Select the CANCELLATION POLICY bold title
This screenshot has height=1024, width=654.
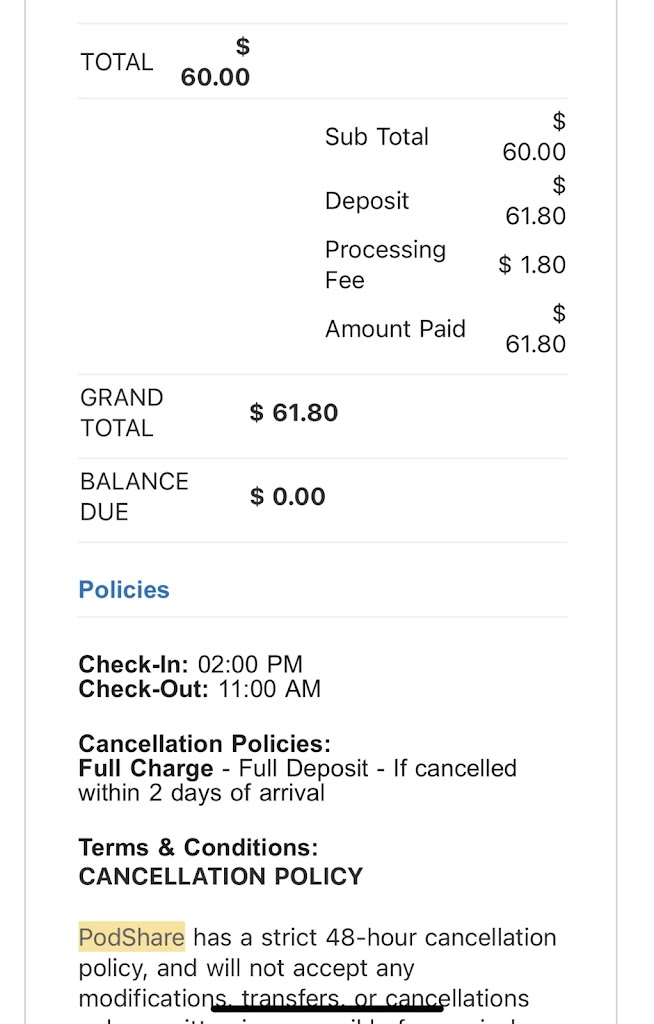221,877
